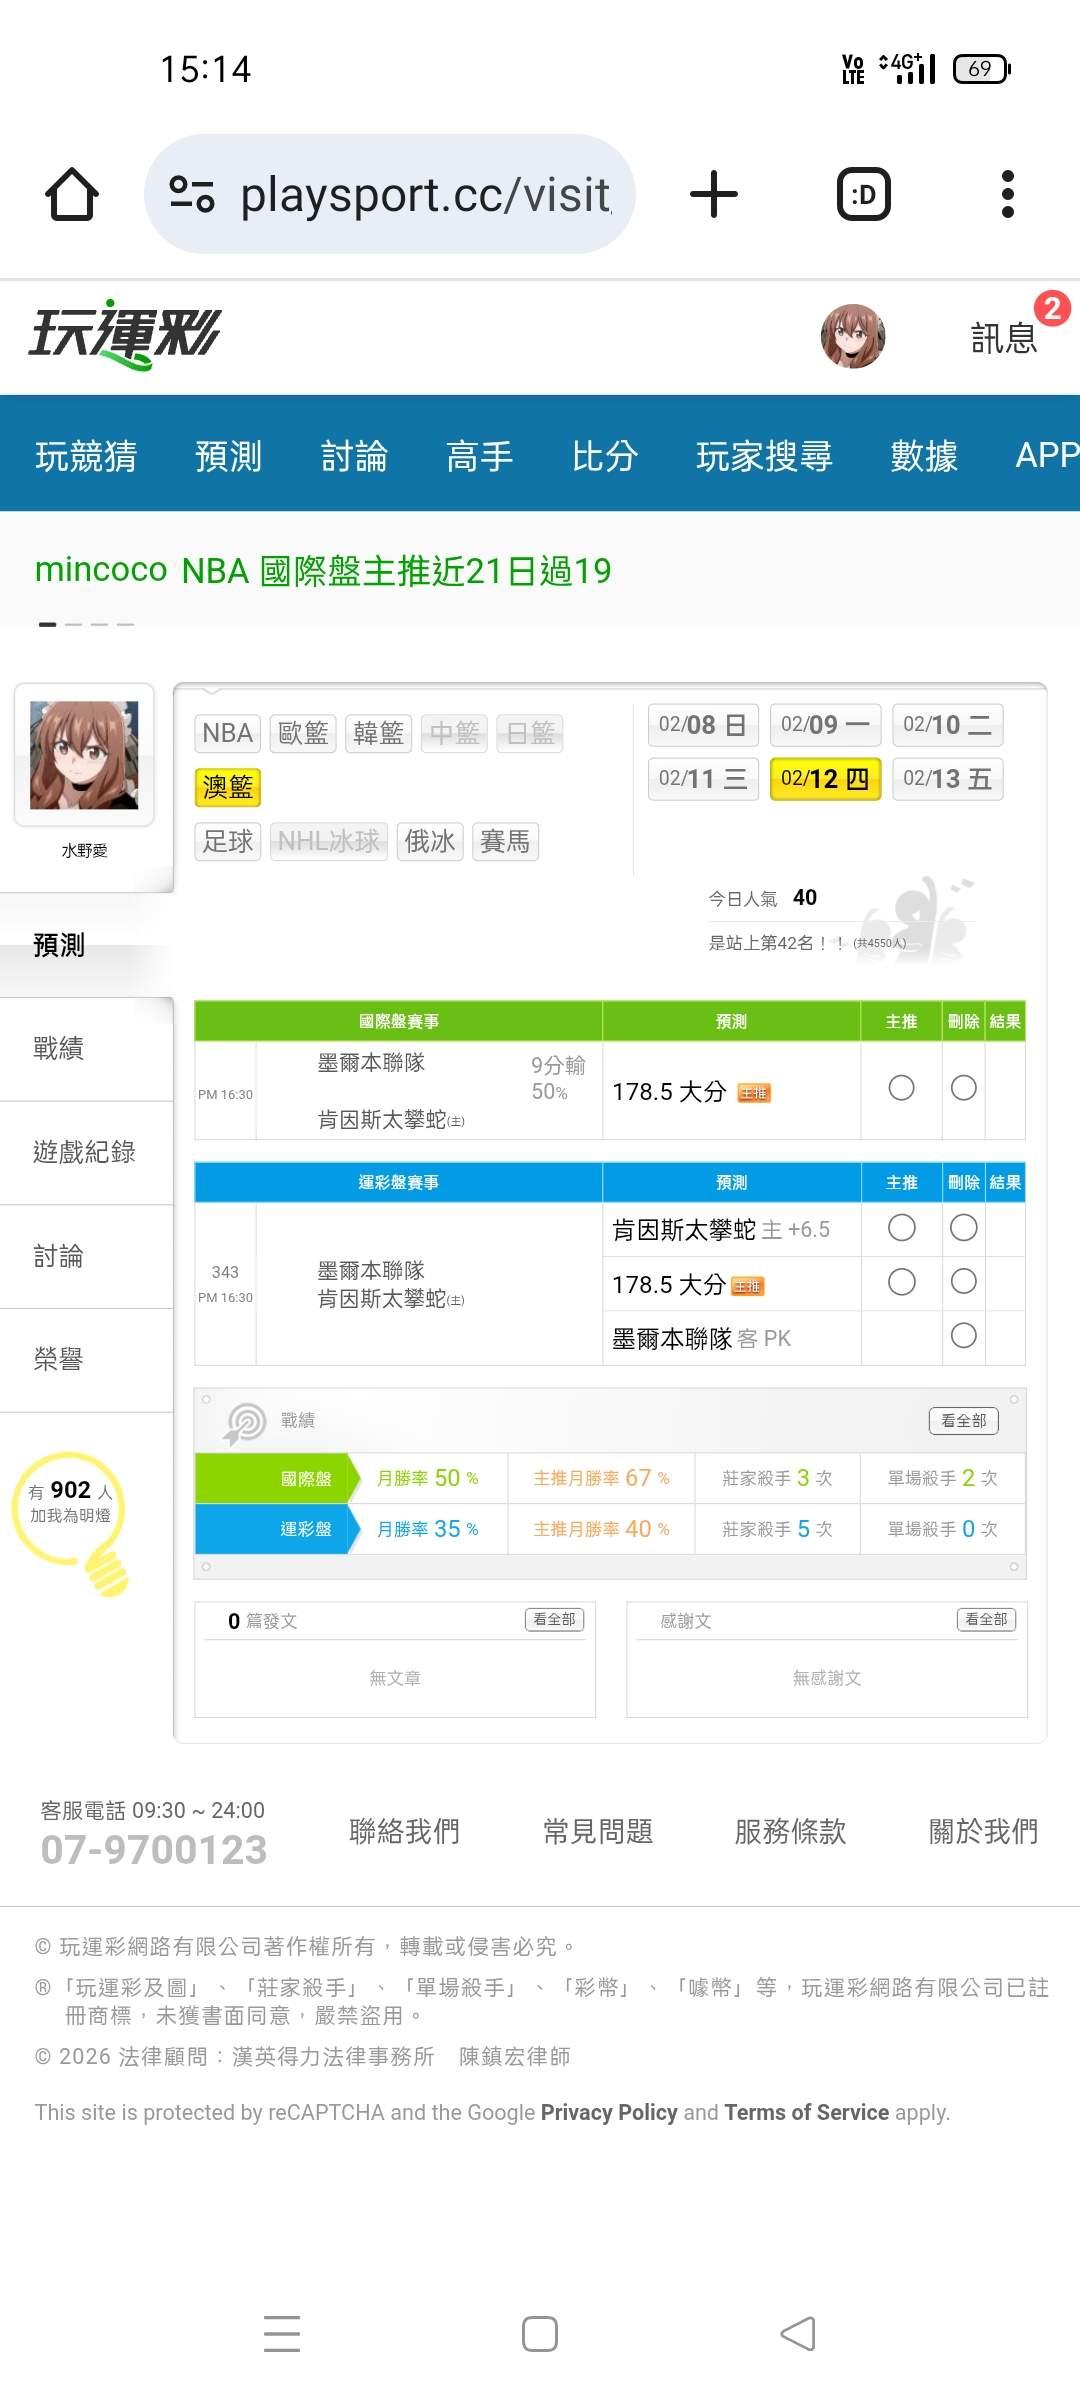Select 刪除 radio for 墨爾本聯隊 客 PK
Viewport: 1080px width, 2400px height.
click(963, 1336)
